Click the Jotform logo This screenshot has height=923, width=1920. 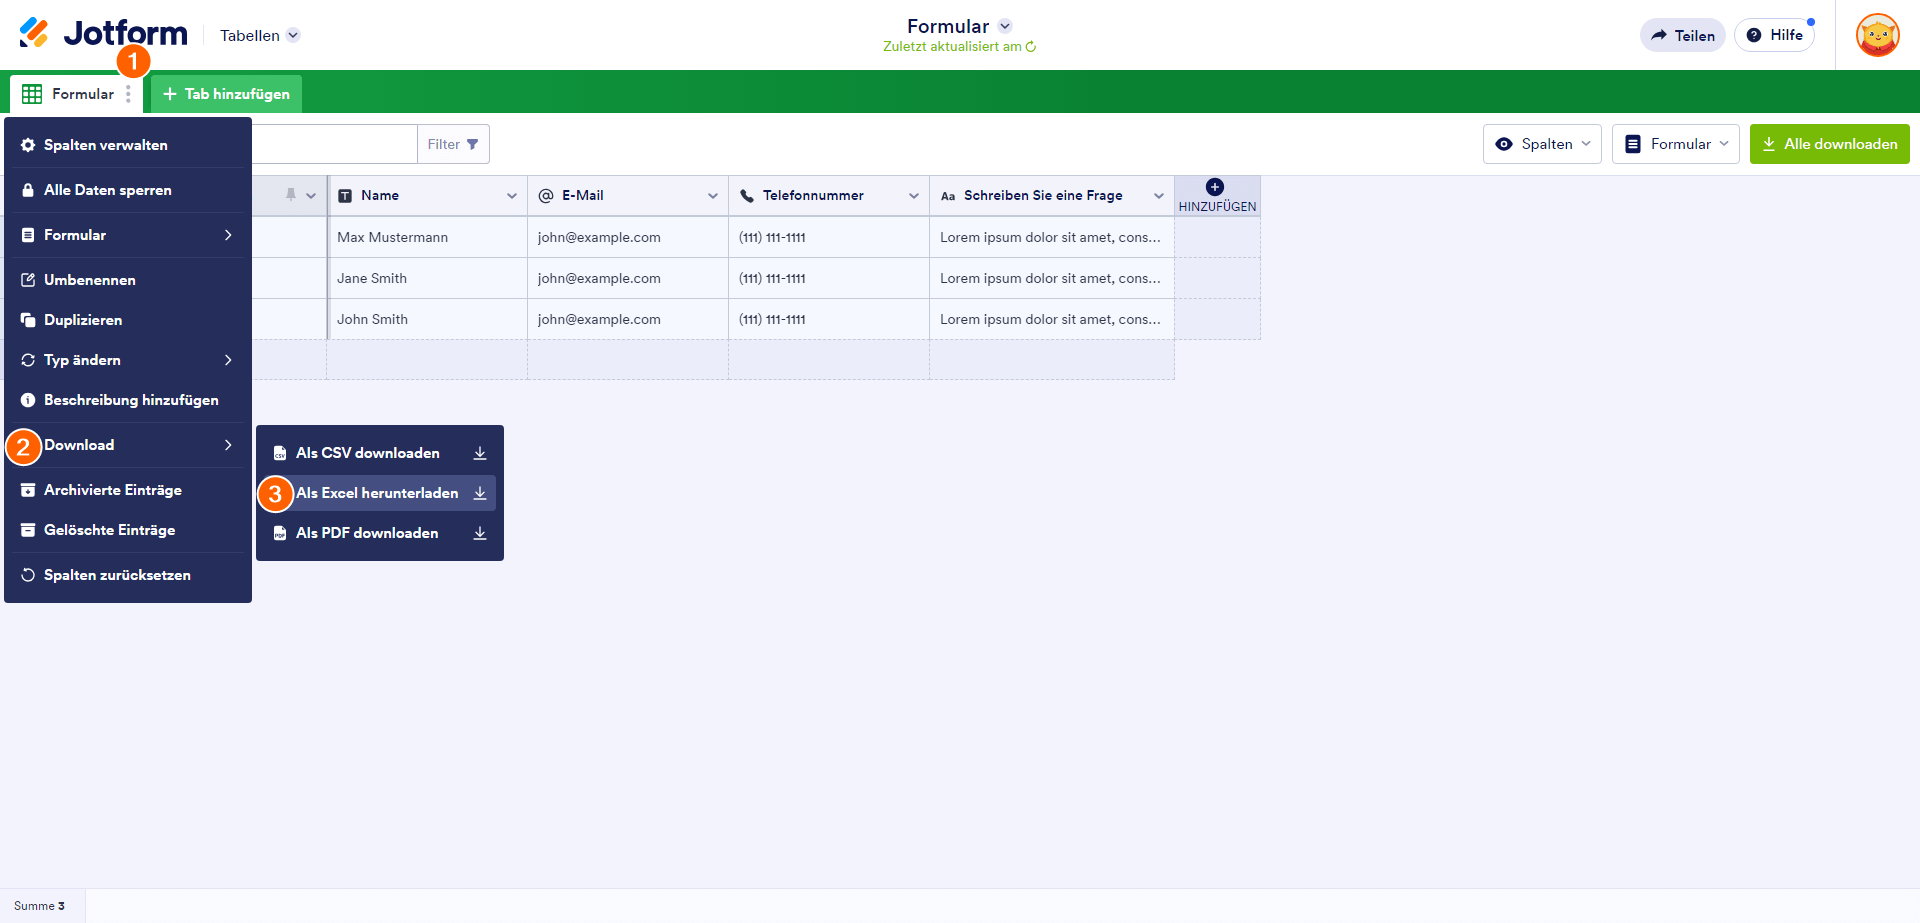103,33
